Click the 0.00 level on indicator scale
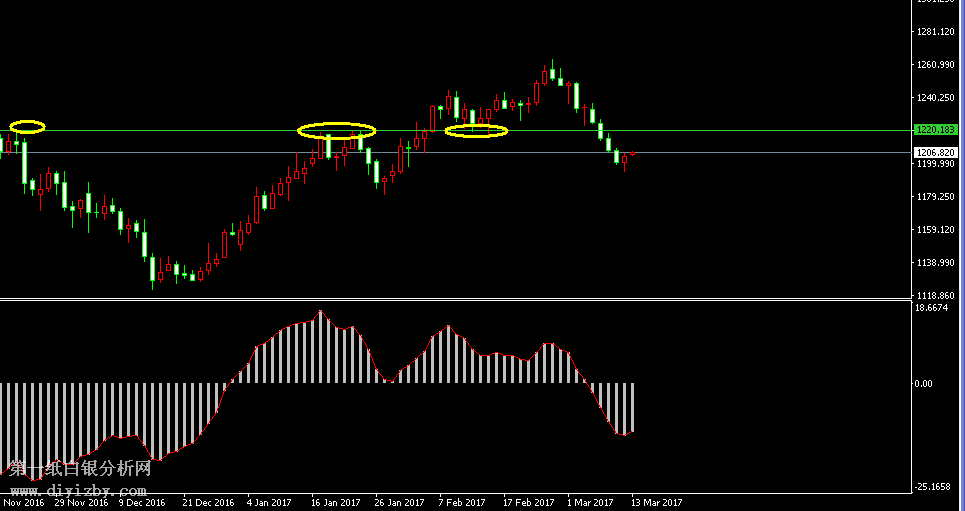 pos(923,383)
